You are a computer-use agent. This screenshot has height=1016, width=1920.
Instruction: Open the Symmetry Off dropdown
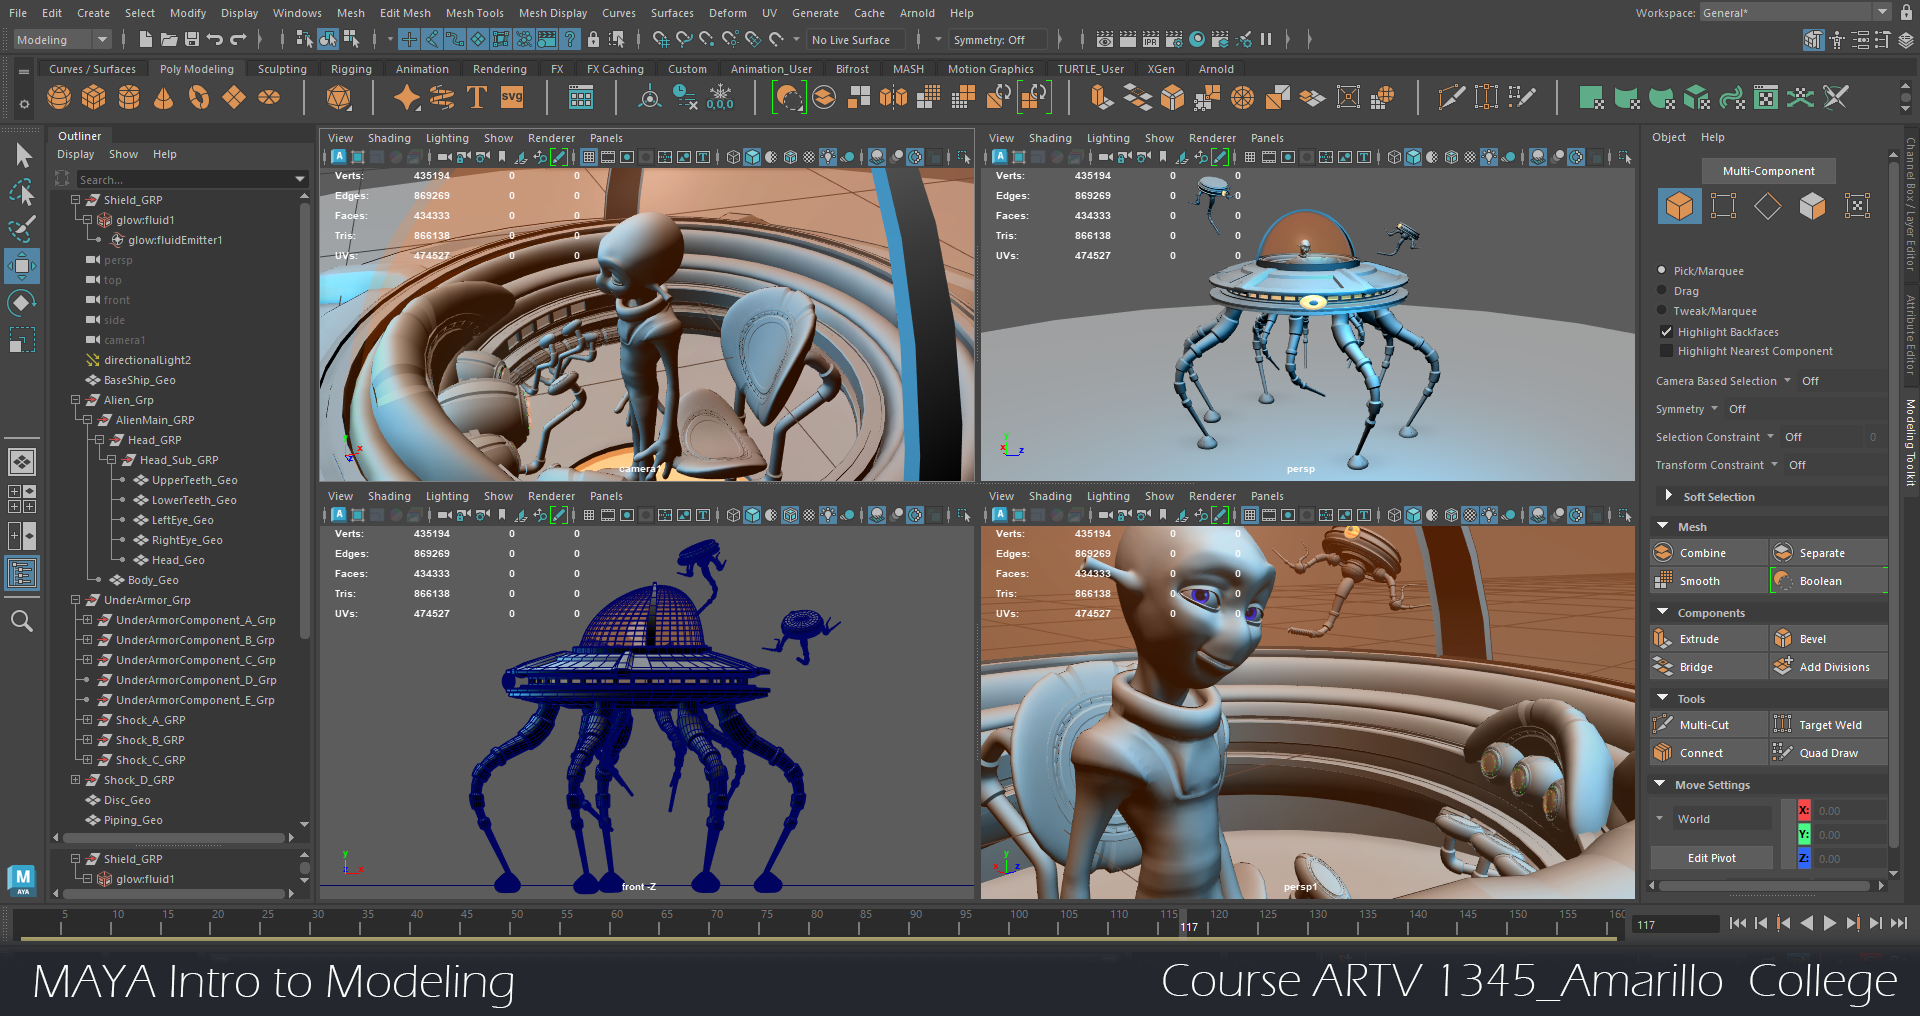999,39
